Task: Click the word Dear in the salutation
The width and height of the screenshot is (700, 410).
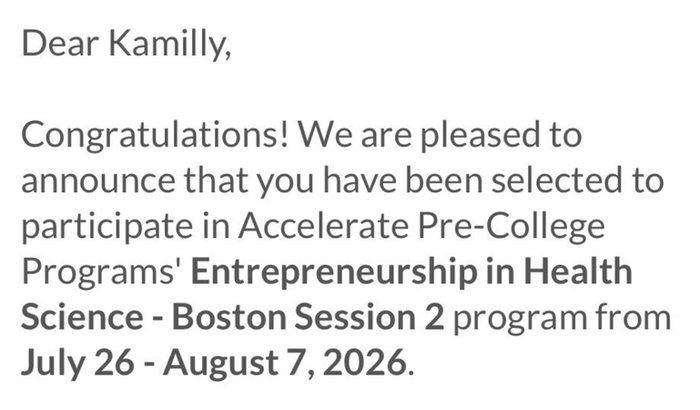Action: click(55, 45)
